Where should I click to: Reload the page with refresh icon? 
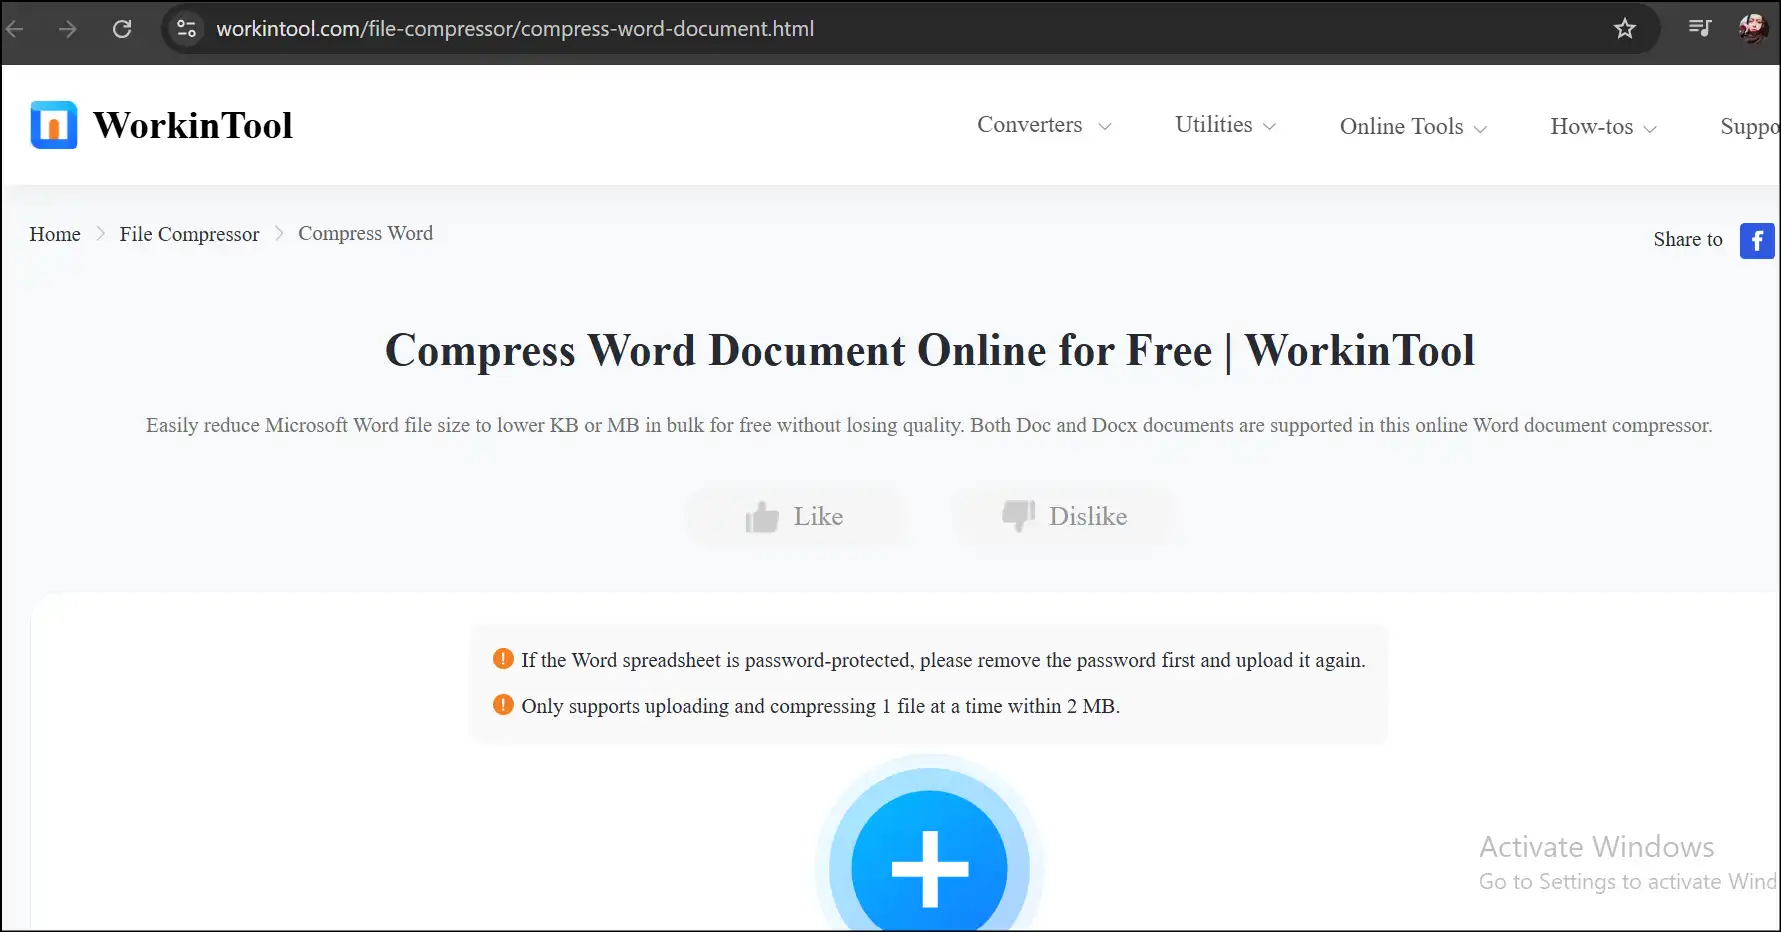[x=122, y=29]
